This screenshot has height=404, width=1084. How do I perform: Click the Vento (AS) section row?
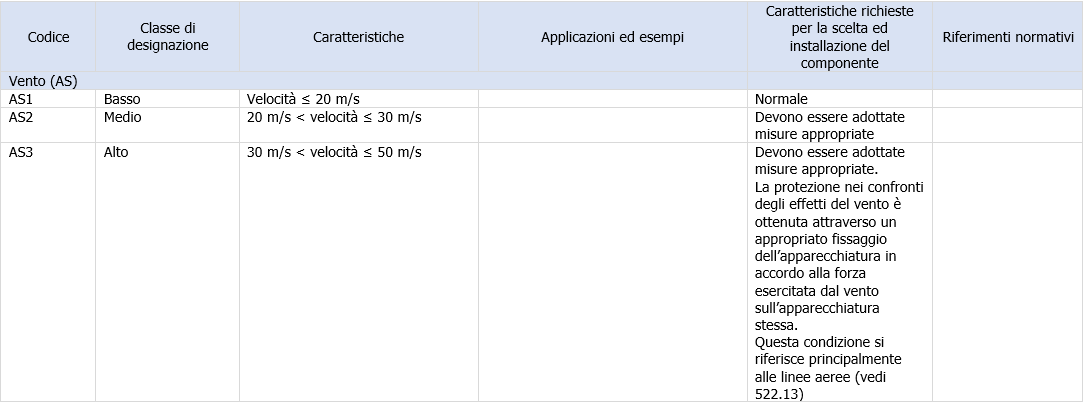[x=43, y=80]
